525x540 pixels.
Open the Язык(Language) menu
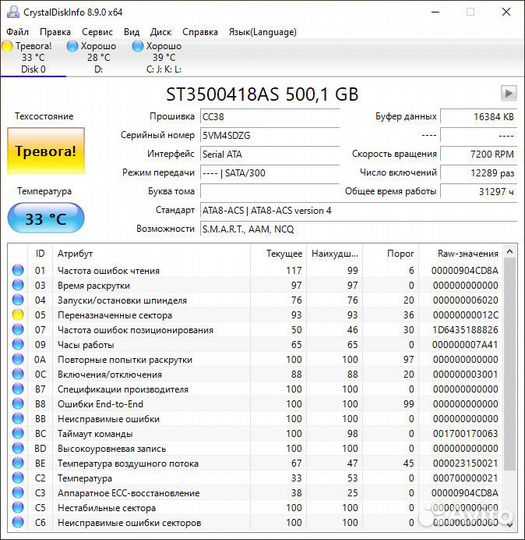point(262,32)
